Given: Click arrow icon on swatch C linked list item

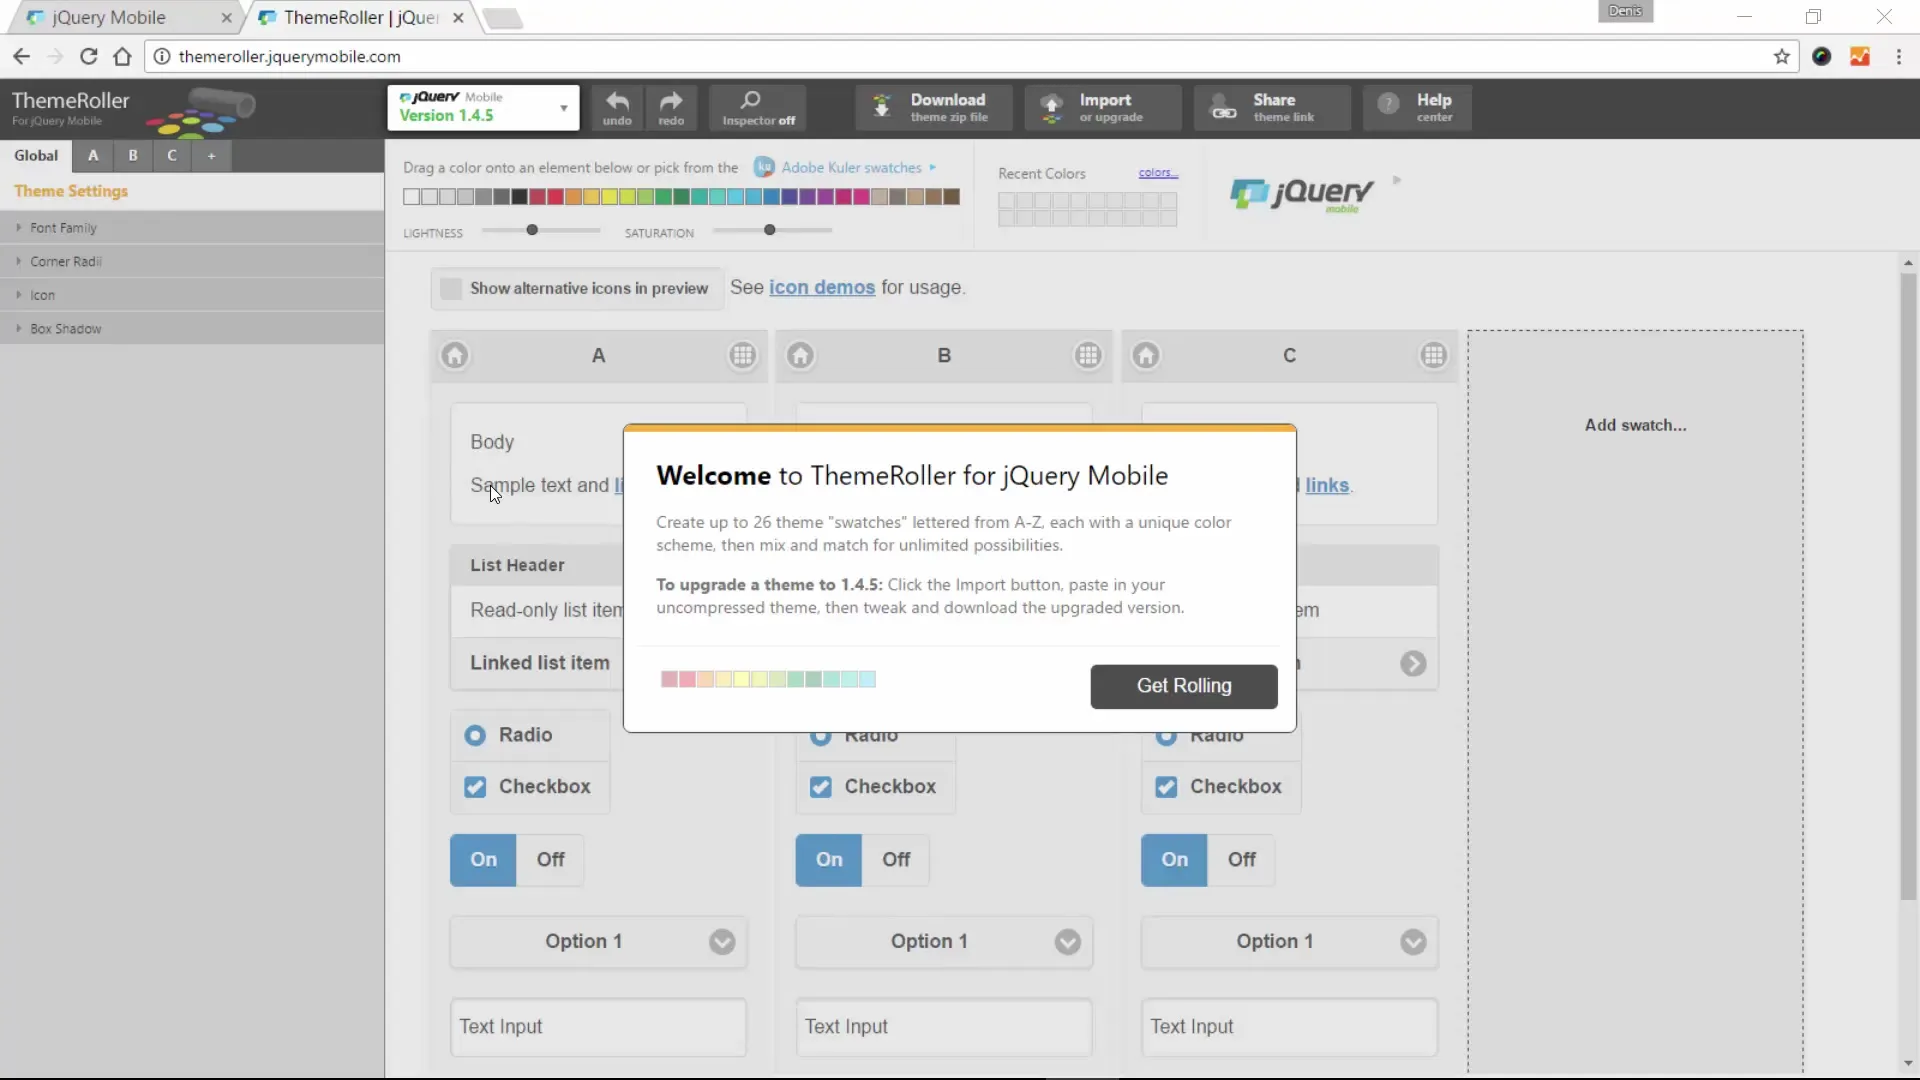Looking at the screenshot, I should coord(1413,664).
